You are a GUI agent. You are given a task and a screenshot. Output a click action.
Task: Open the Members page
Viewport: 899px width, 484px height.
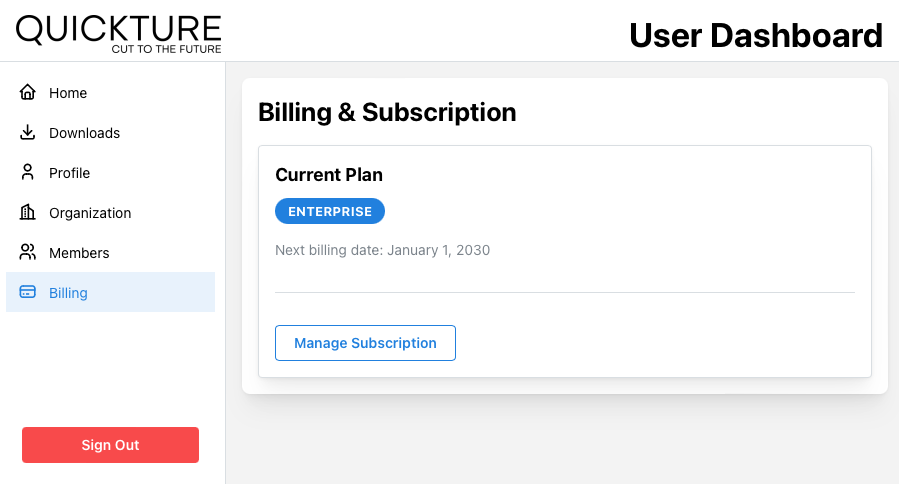coord(111,253)
